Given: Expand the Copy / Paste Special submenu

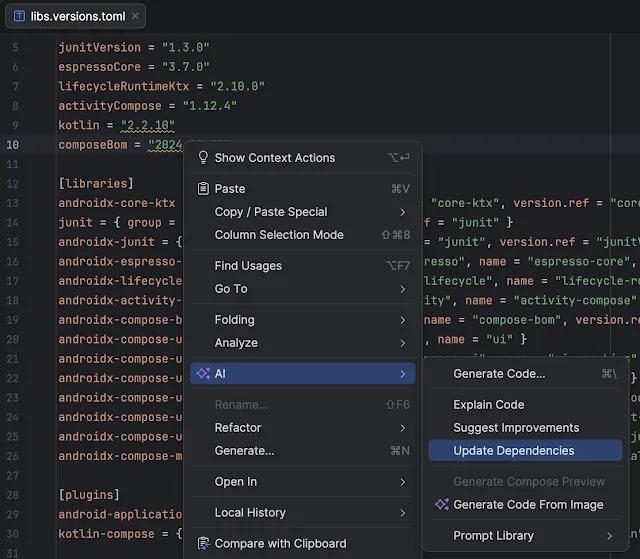Looking at the screenshot, I should [x=402, y=212].
